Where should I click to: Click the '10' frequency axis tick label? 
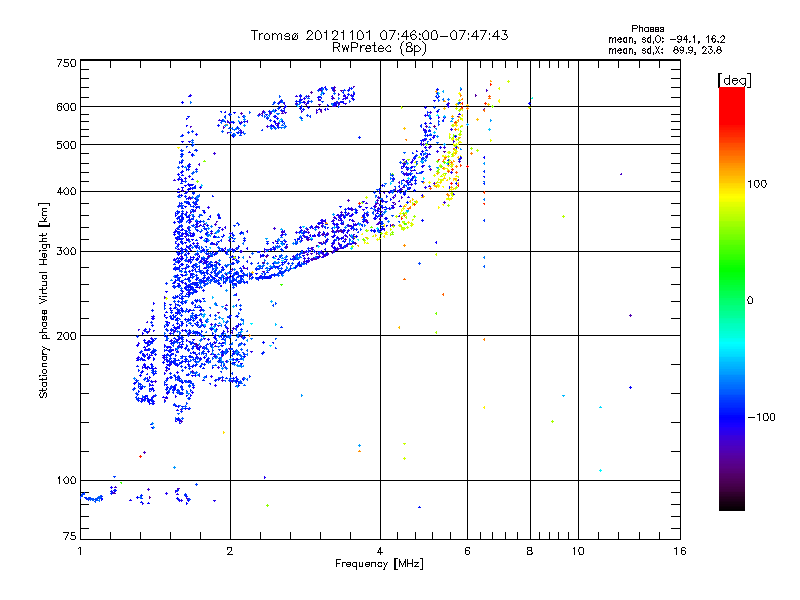click(x=578, y=551)
